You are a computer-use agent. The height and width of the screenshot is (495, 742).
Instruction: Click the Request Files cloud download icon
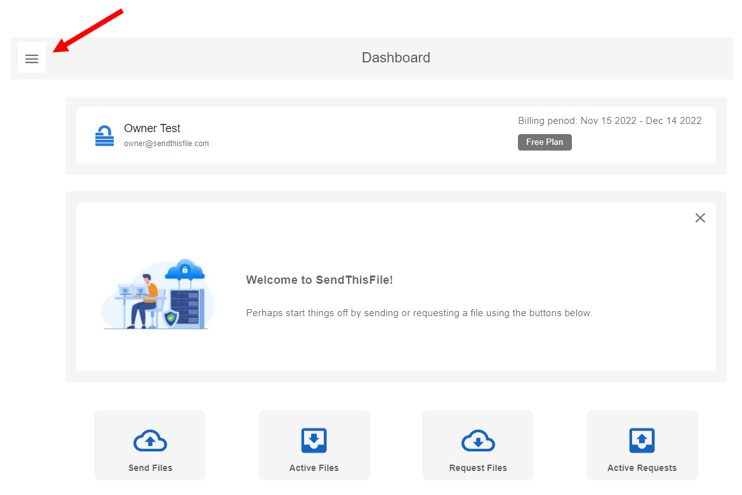pyautogui.click(x=478, y=440)
